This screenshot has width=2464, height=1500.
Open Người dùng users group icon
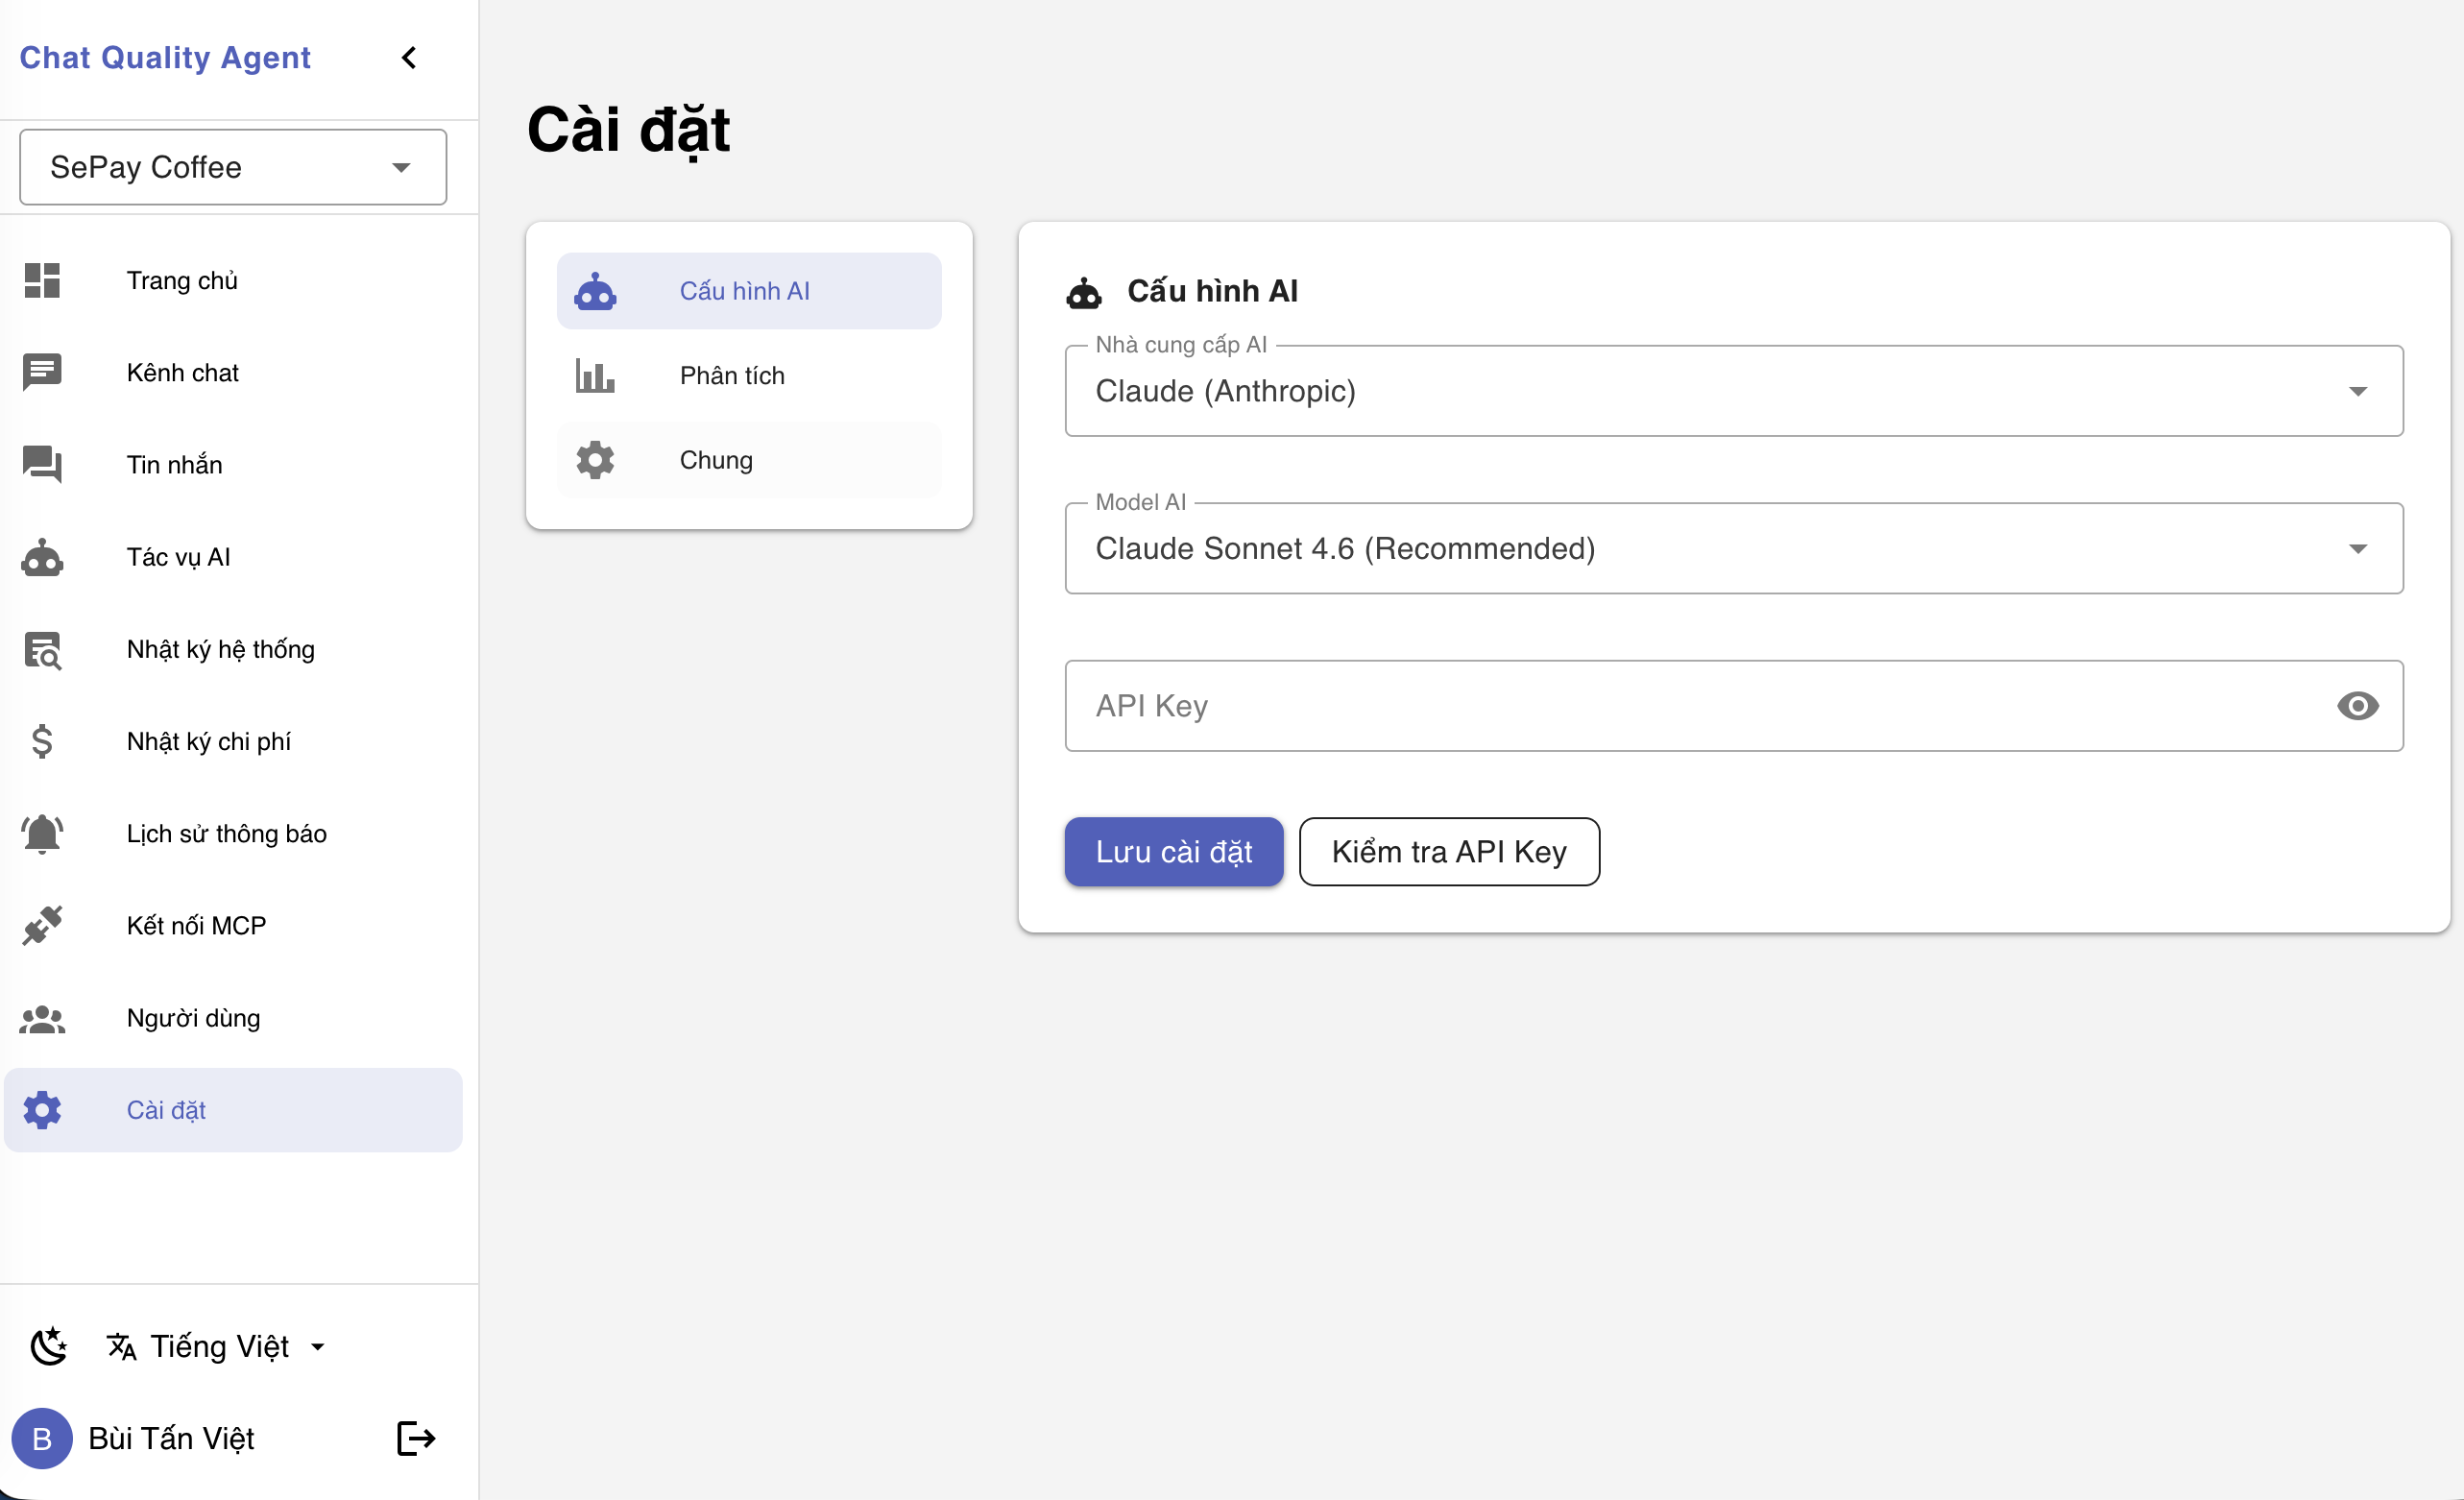[x=42, y=1019]
